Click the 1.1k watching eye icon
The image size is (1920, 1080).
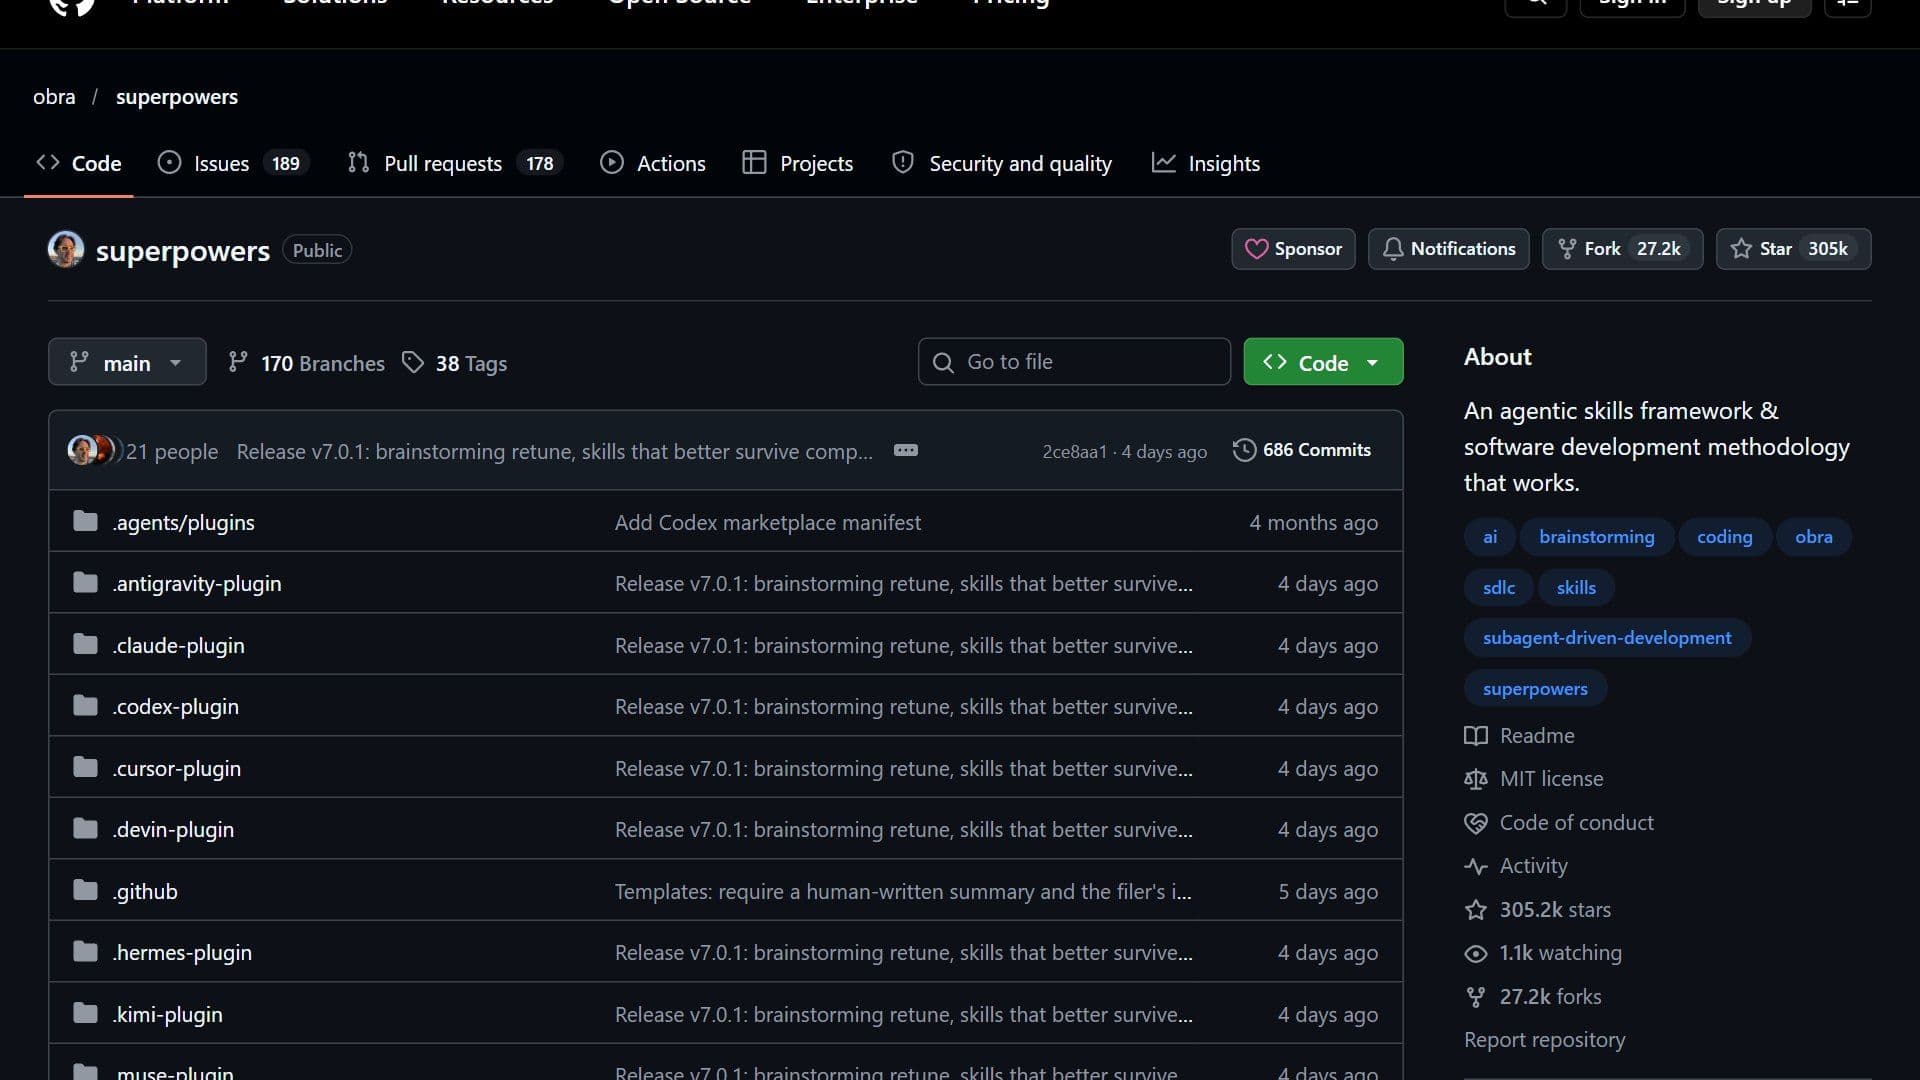coord(1476,953)
